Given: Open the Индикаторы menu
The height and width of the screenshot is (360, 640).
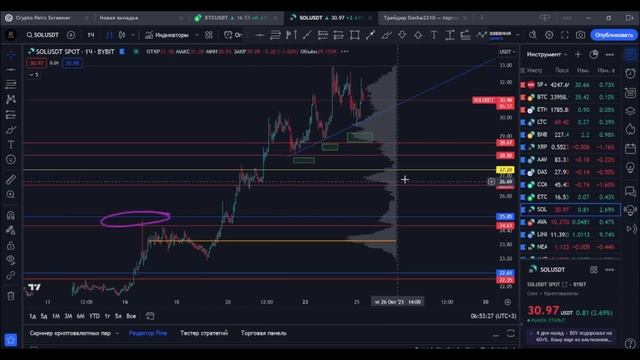Looking at the screenshot, I should click(167, 35).
